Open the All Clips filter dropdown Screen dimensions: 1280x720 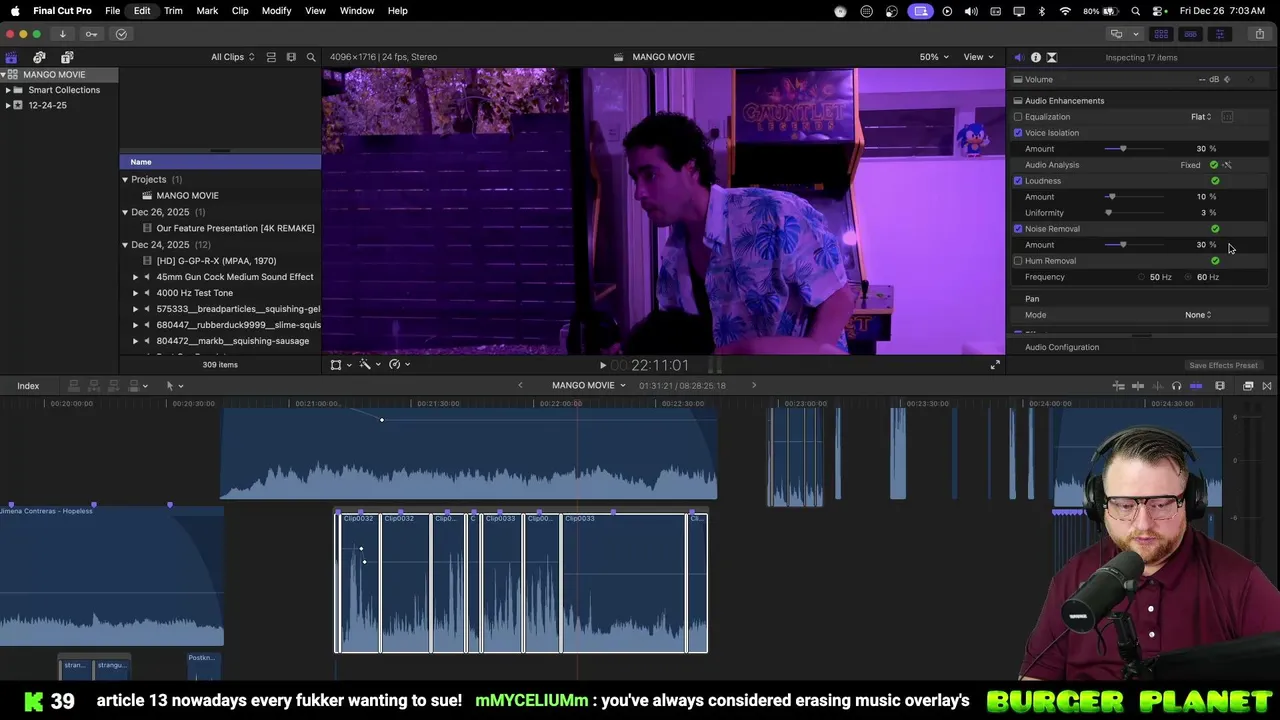click(x=232, y=57)
